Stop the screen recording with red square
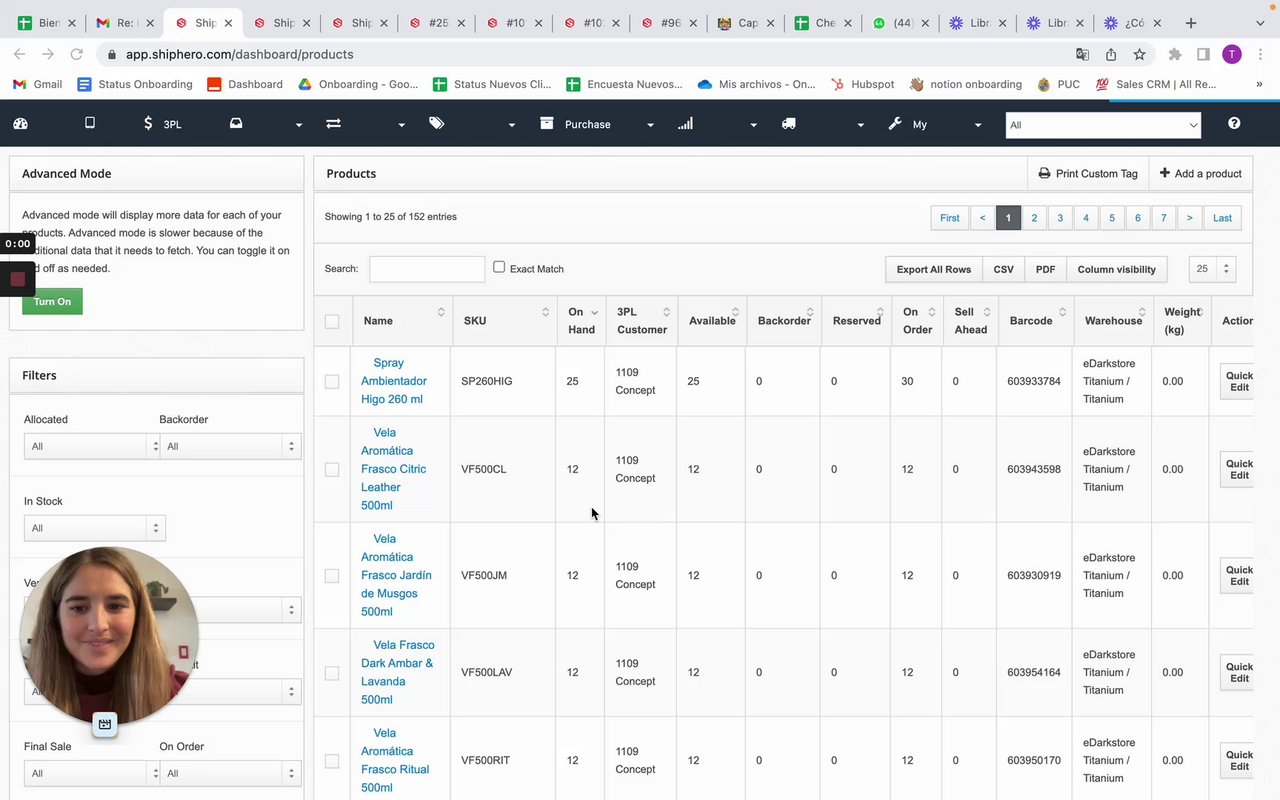This screenshot has width=1280, height=800. (17, 279)
